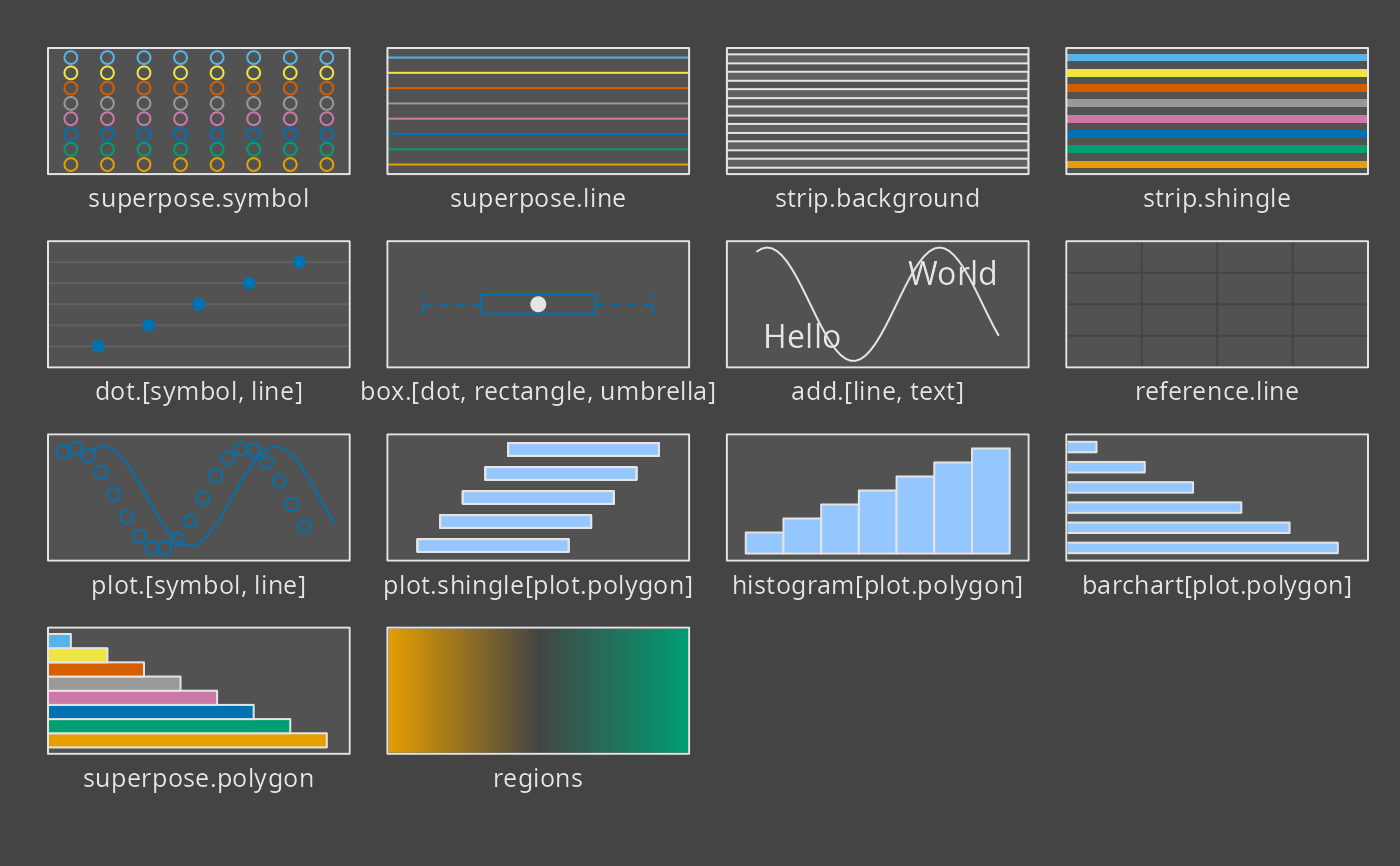Screen dimensions: 1400x866
Task: Click the "plot.[symbol, line]" label
Action: [x=198, y=585]
